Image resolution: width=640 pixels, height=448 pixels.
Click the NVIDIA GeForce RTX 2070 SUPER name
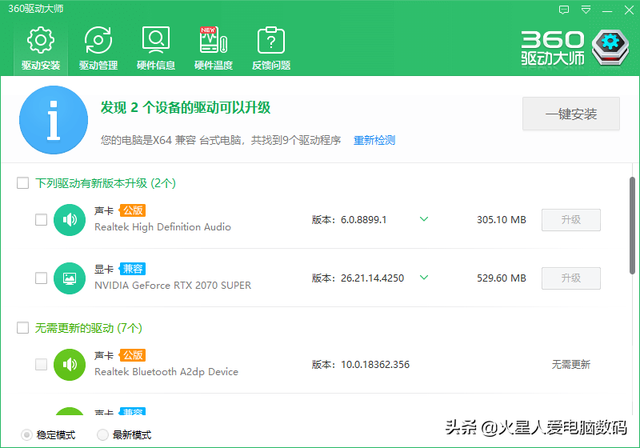pos(173,285)
